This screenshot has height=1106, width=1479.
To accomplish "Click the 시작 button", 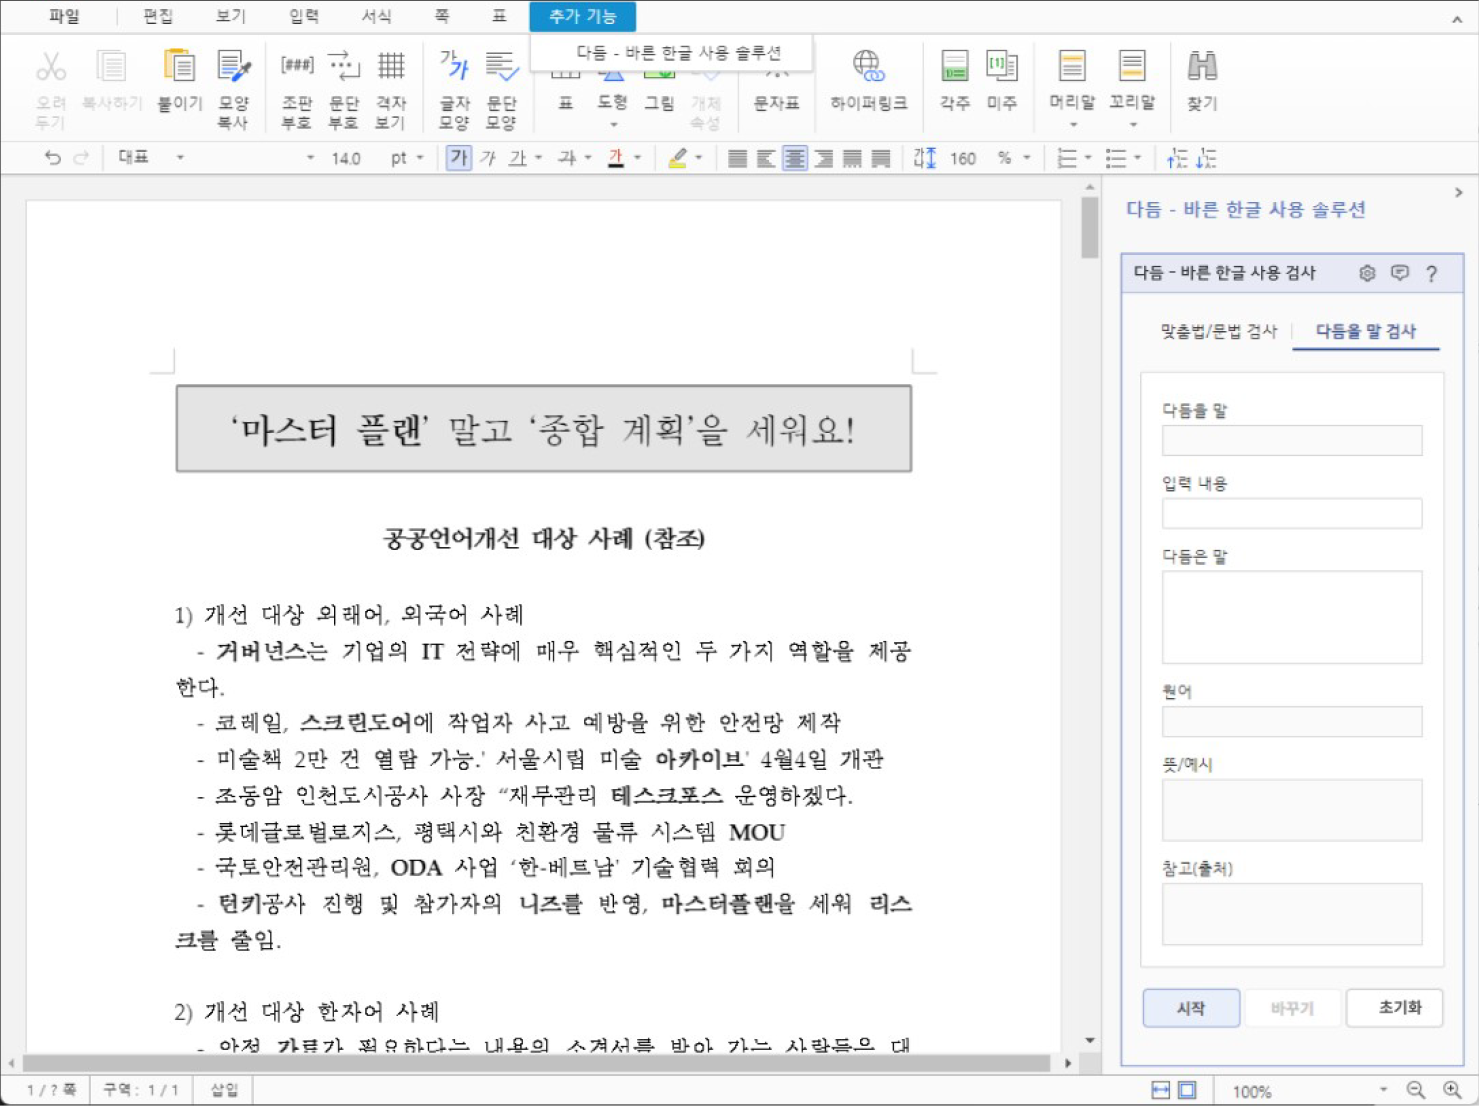I will tap(1191, 1008).
